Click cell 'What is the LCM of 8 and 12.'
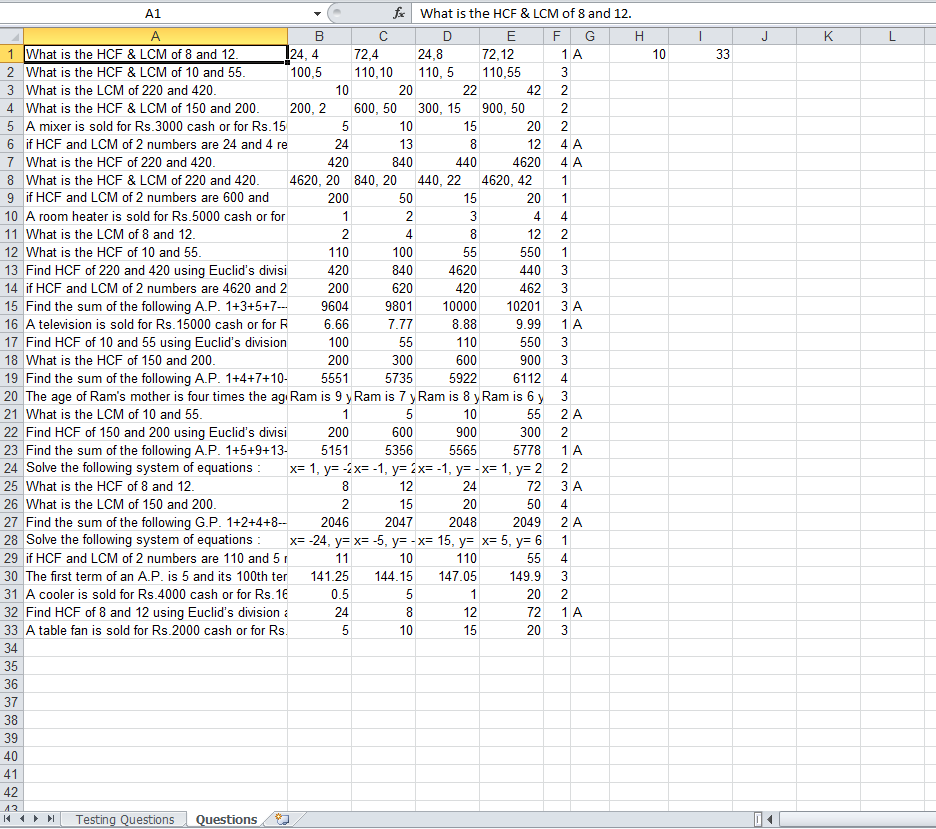Viewport: 936px width, 829px height. 155,234
